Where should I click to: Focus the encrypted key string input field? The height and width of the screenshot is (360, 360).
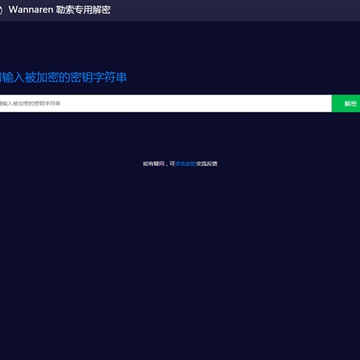166,104
